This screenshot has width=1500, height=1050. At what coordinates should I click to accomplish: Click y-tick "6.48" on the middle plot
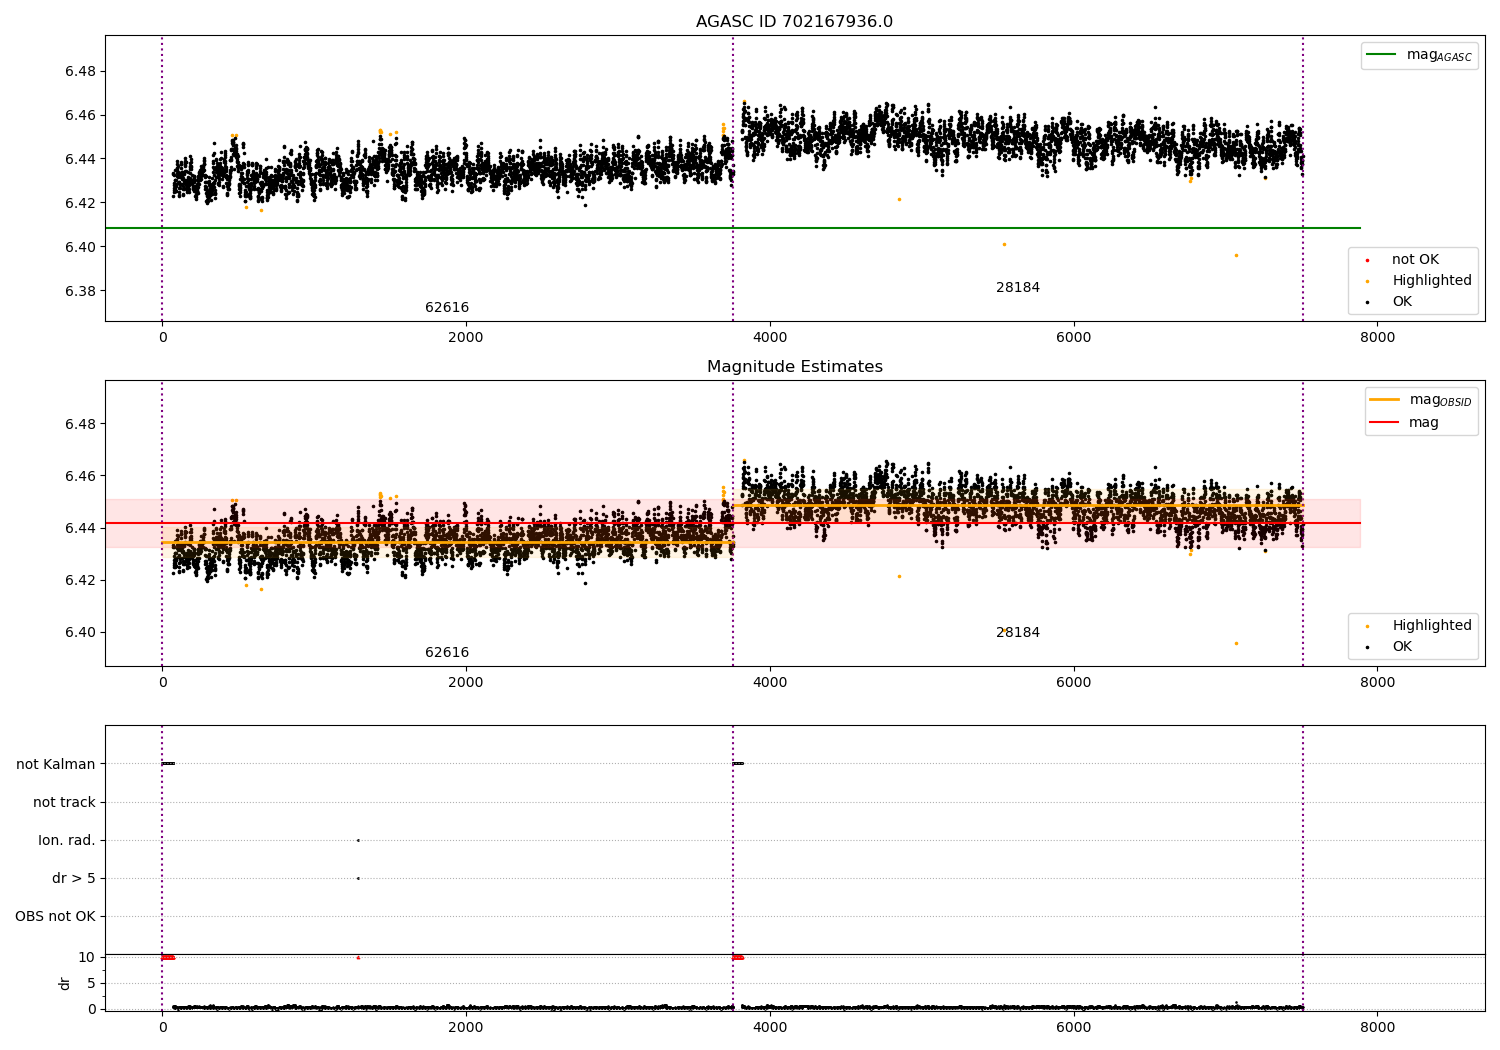click(80, 425)
